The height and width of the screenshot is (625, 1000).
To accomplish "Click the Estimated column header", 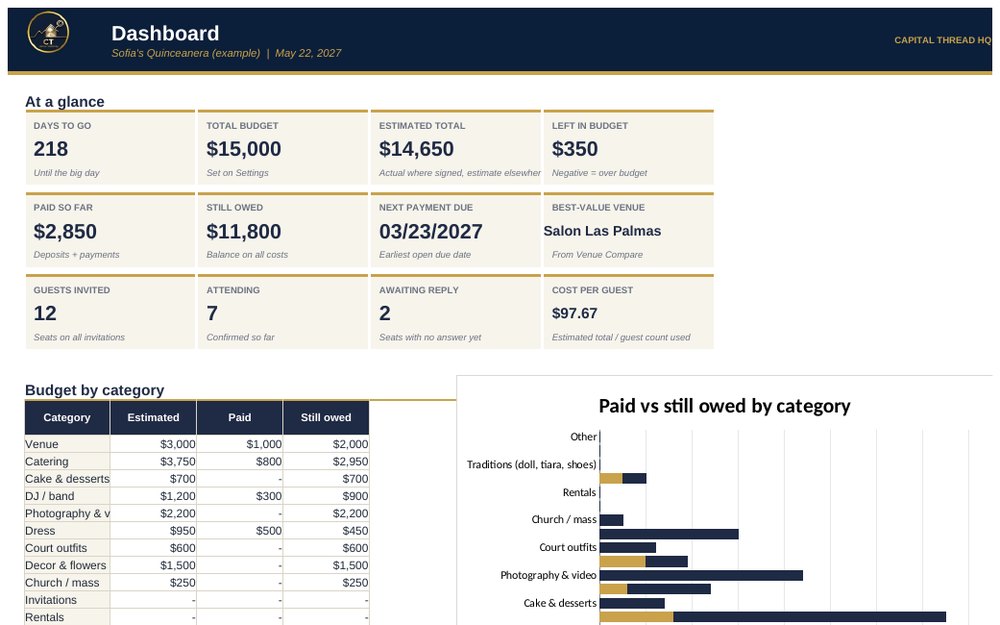I will pyautogui.click(x=153, y=417).
